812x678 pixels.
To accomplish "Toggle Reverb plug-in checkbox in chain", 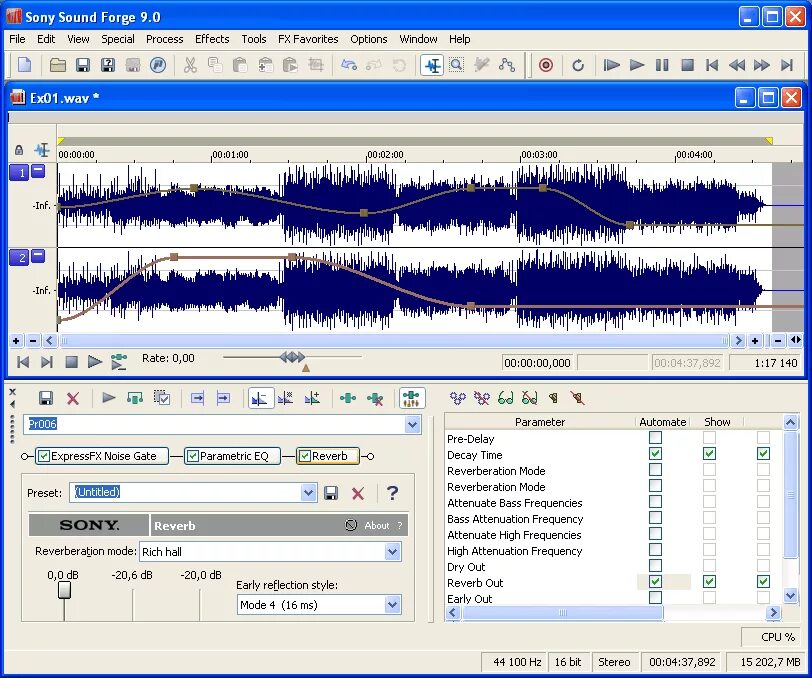I will point(304,456).
